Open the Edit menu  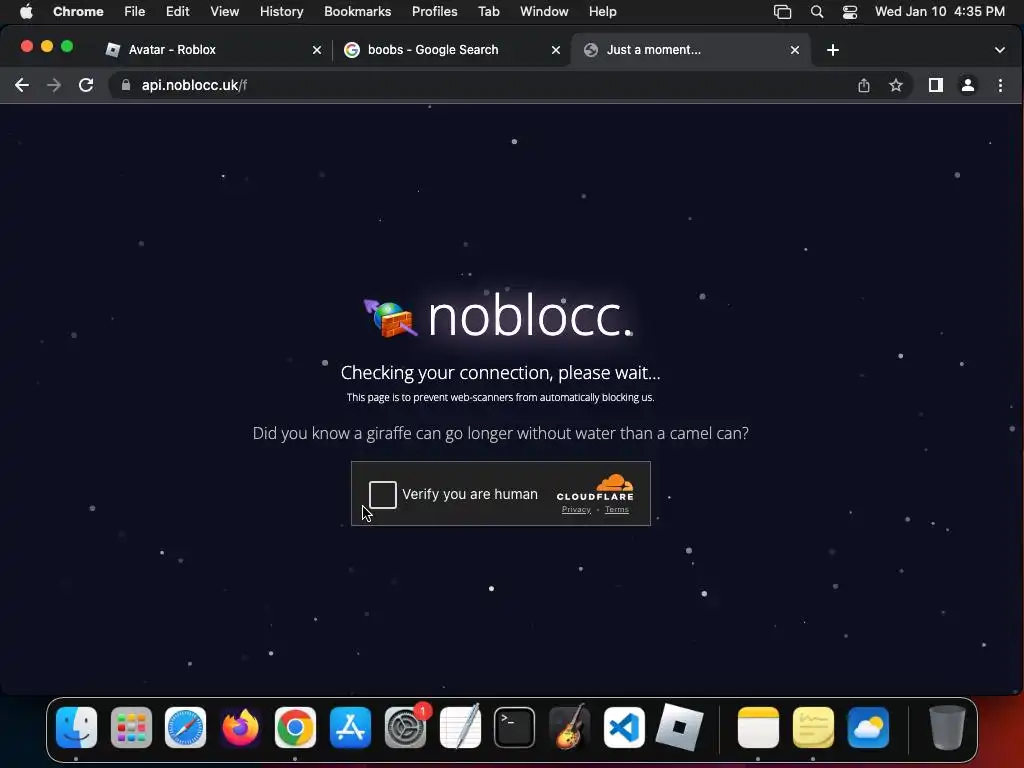coord(177,12)
